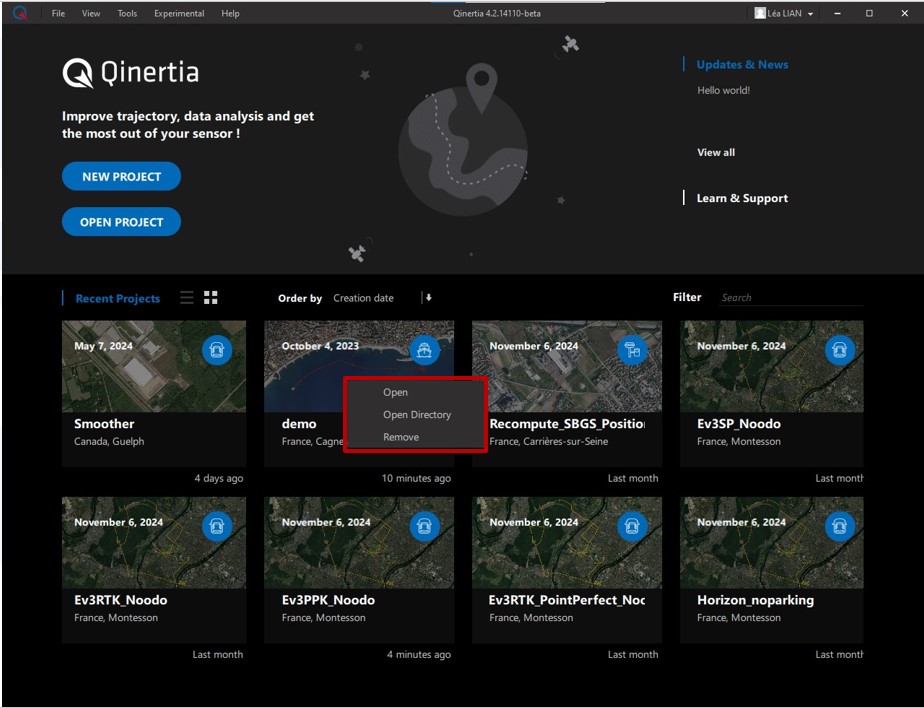This screenshot has height=708, width=924.
Task: Click icon on Recompute_SBGS_Position card
Action: pyautogui.click(x=632, y=350)
